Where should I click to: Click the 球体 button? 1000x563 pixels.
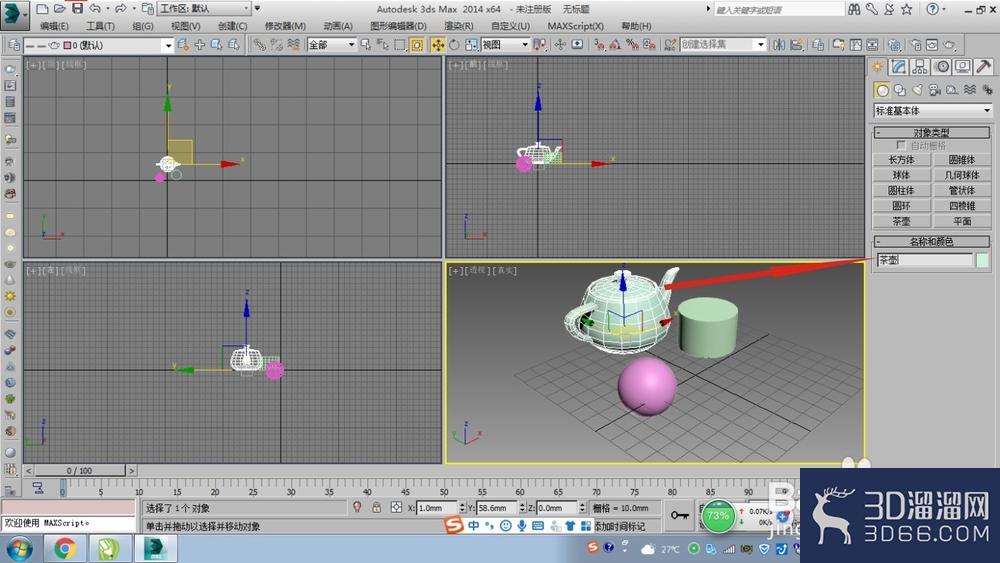pos(901,175)
